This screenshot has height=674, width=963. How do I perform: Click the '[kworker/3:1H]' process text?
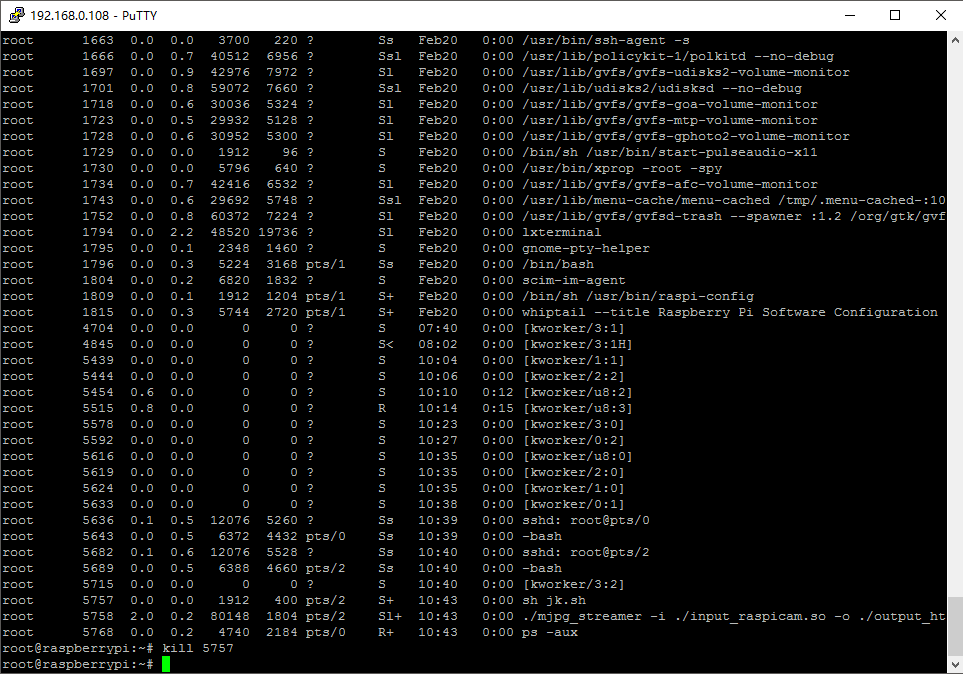(578, 344)
